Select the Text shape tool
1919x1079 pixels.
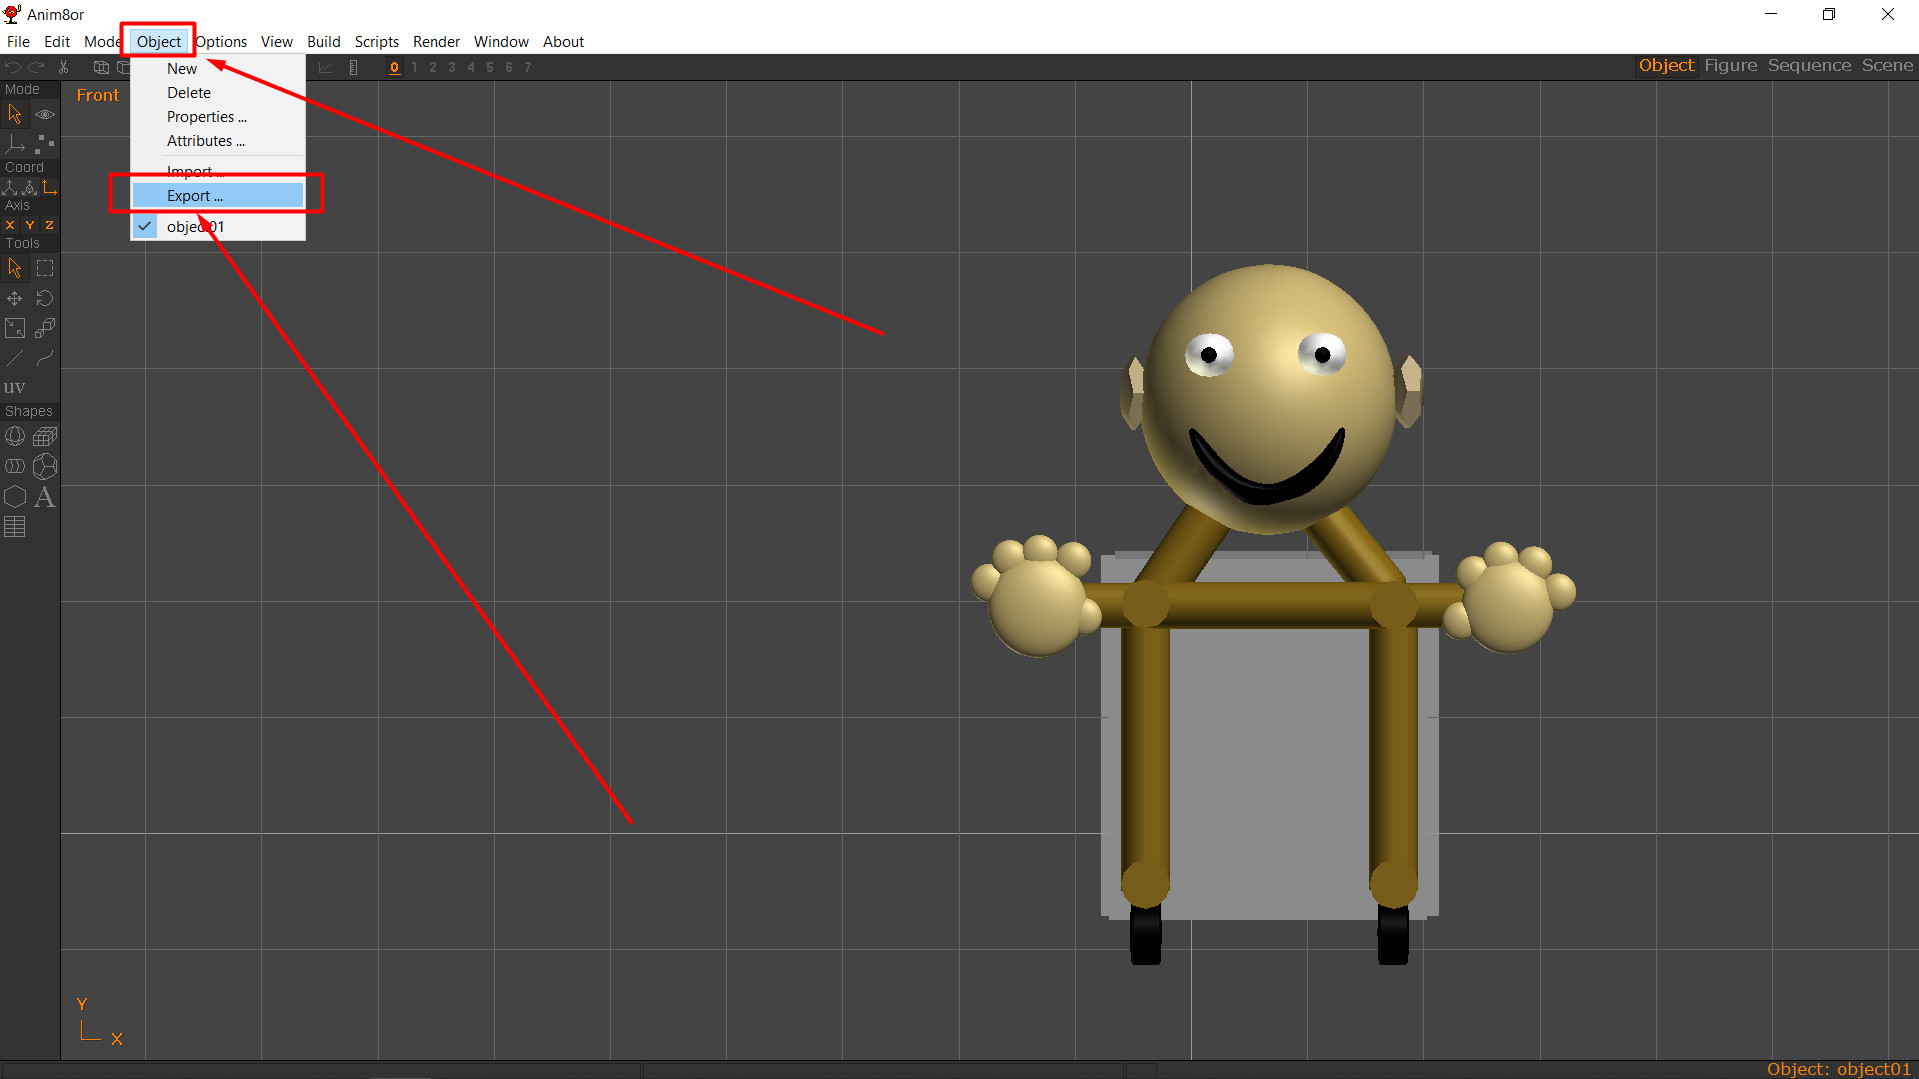pos(45,497)
